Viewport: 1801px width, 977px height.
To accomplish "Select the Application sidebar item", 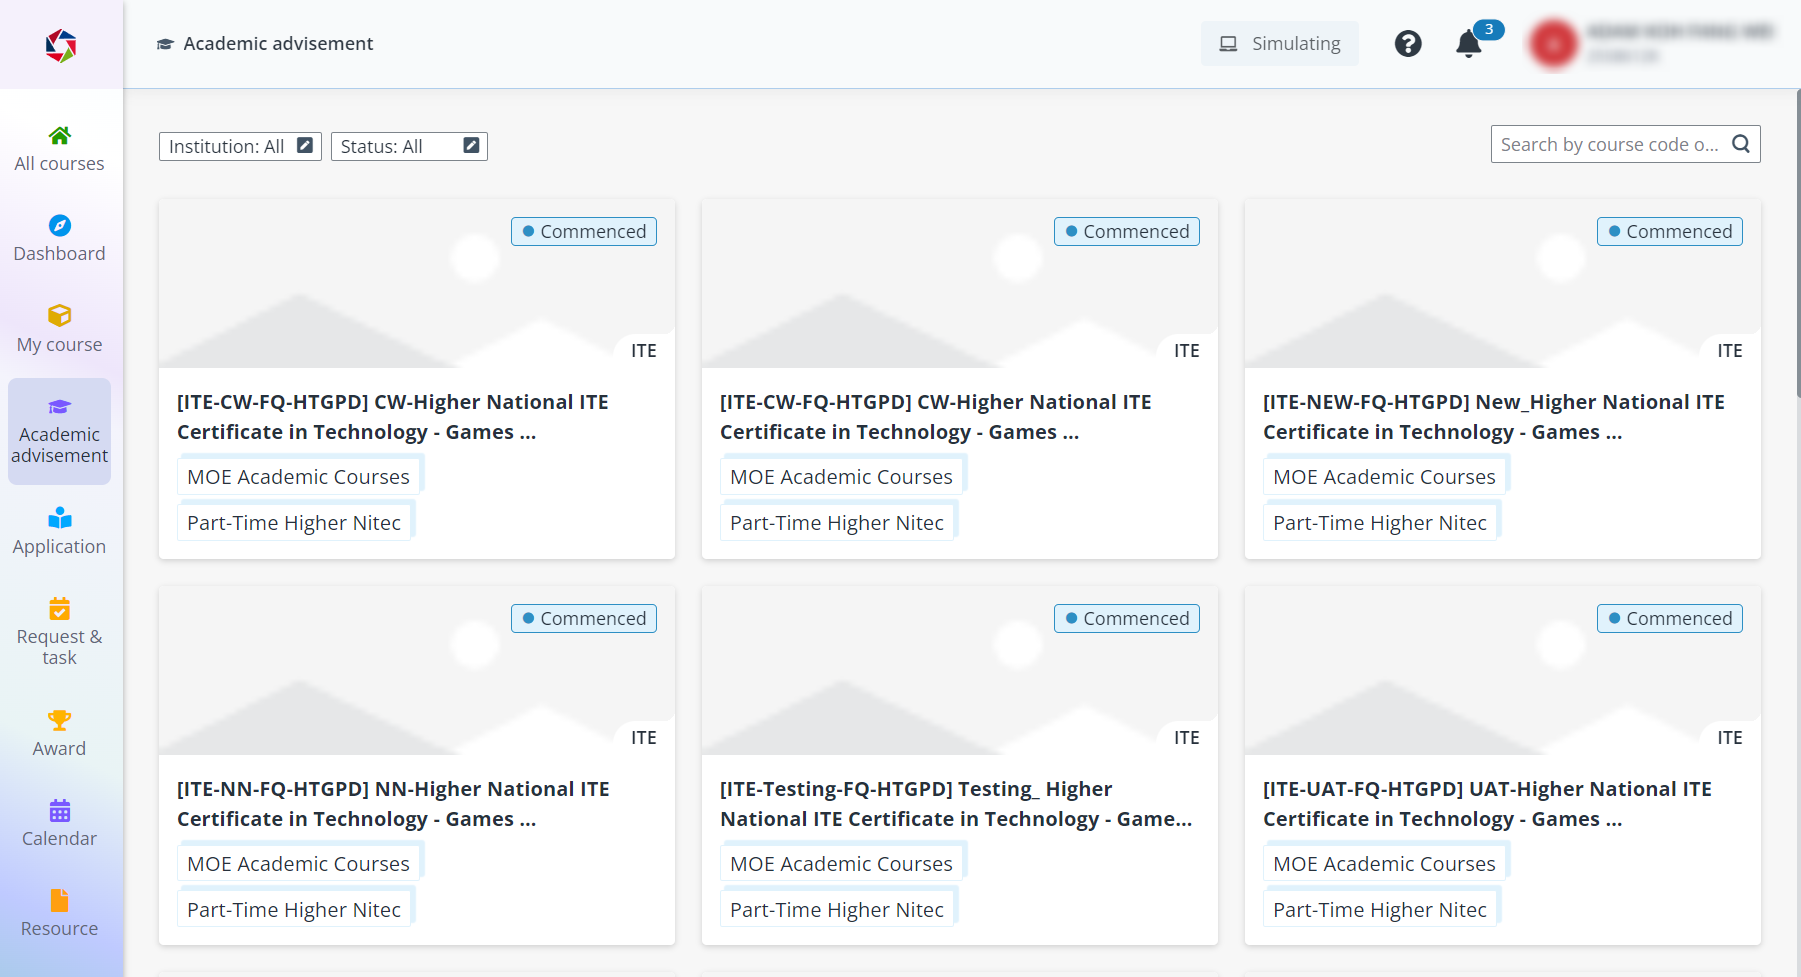I will (x=59, y=531).
